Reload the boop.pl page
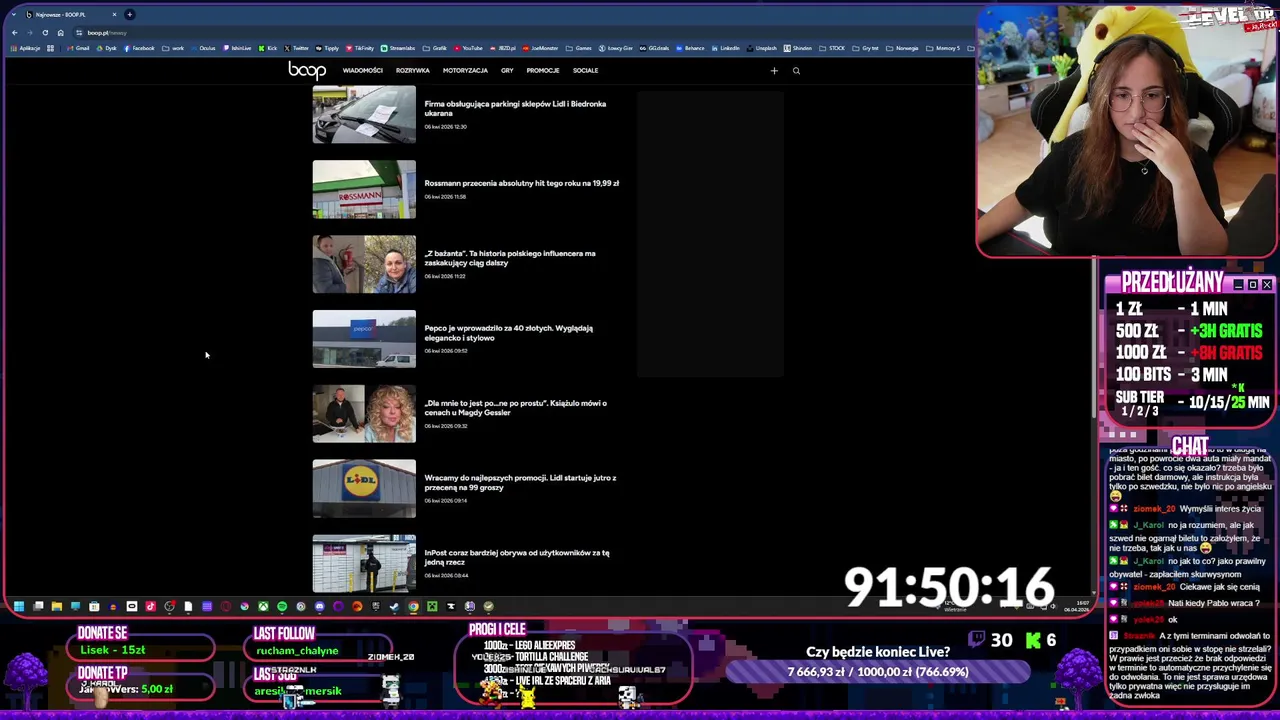Screen dimensions: 1280x720 point(45,33)
